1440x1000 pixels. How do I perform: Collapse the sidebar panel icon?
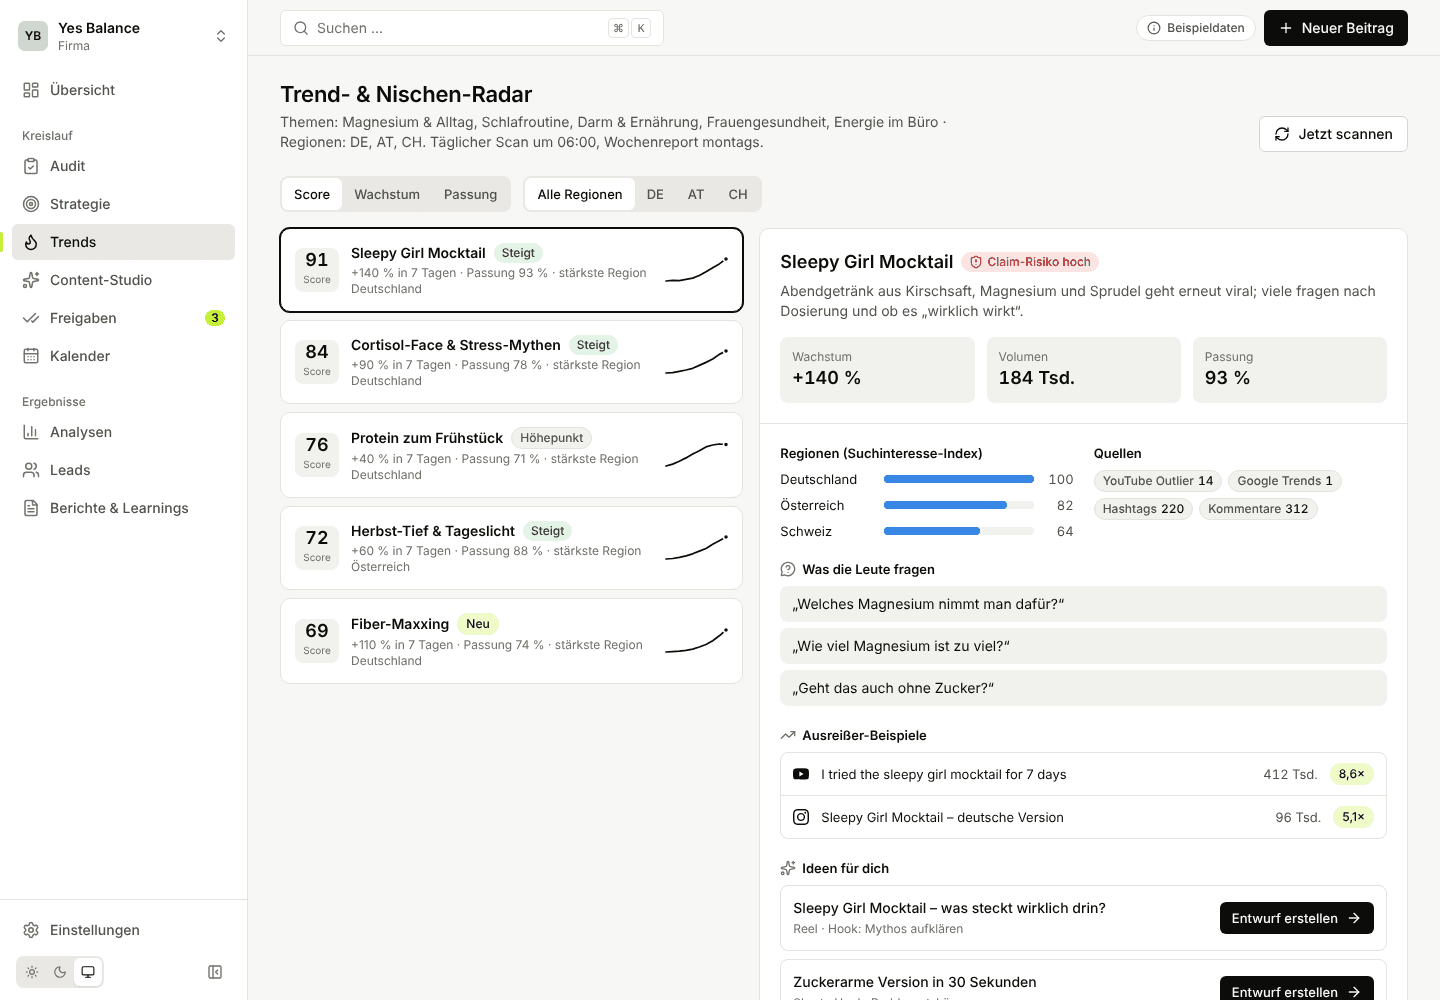(x=215, y=972)
